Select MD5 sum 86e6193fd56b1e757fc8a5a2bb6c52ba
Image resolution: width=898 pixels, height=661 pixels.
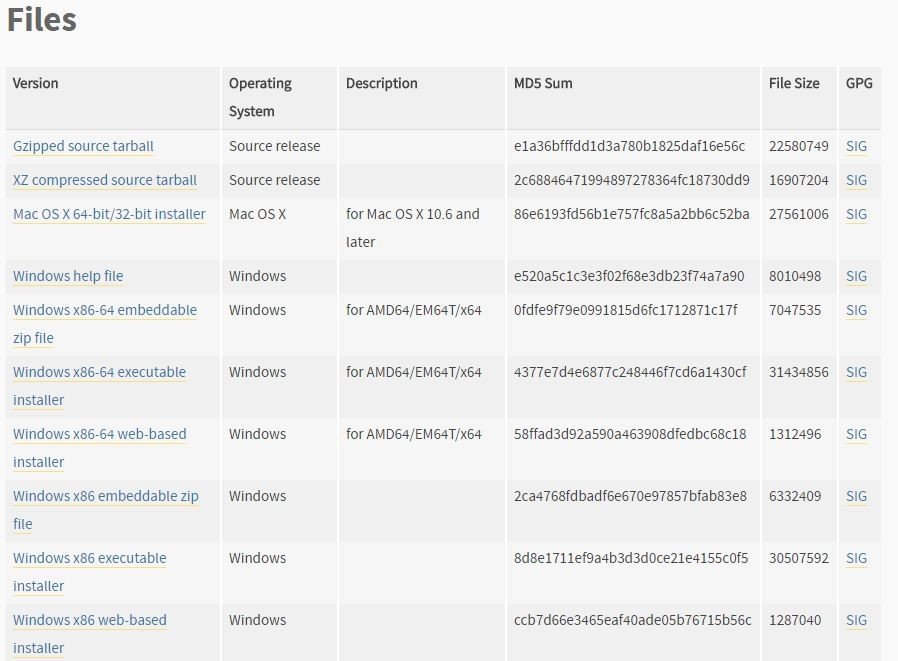click(632, 214)
